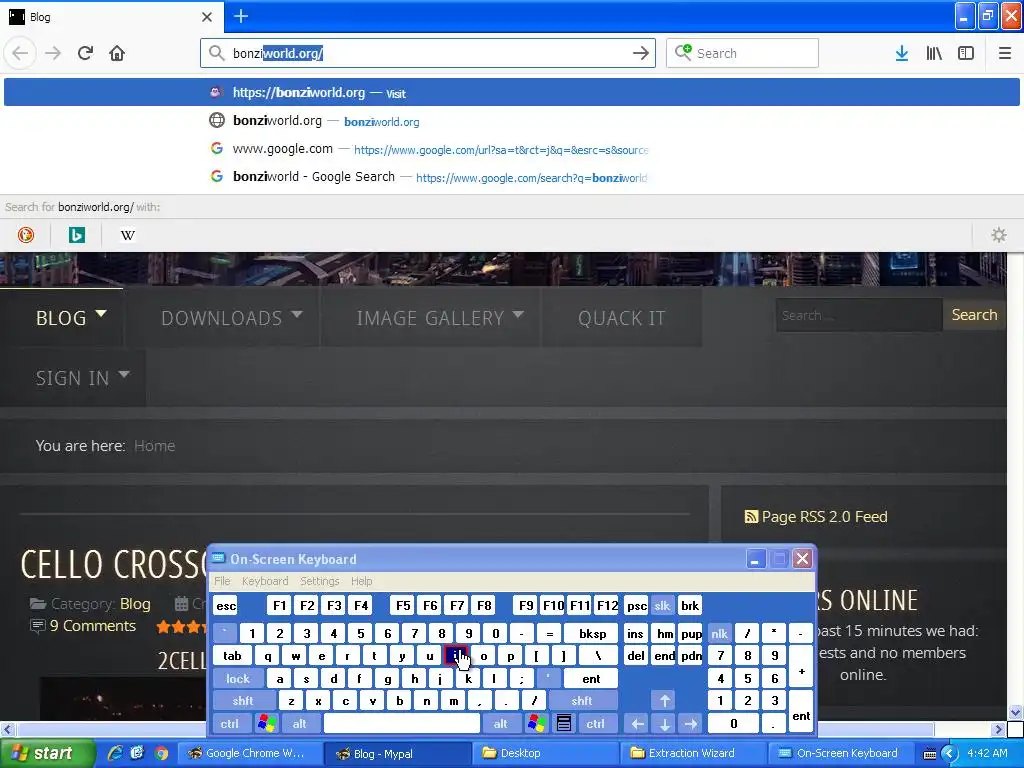Toggle left alt key on keyboard
Viewport: 1024px width, 768px height.
tap(300, 724)
